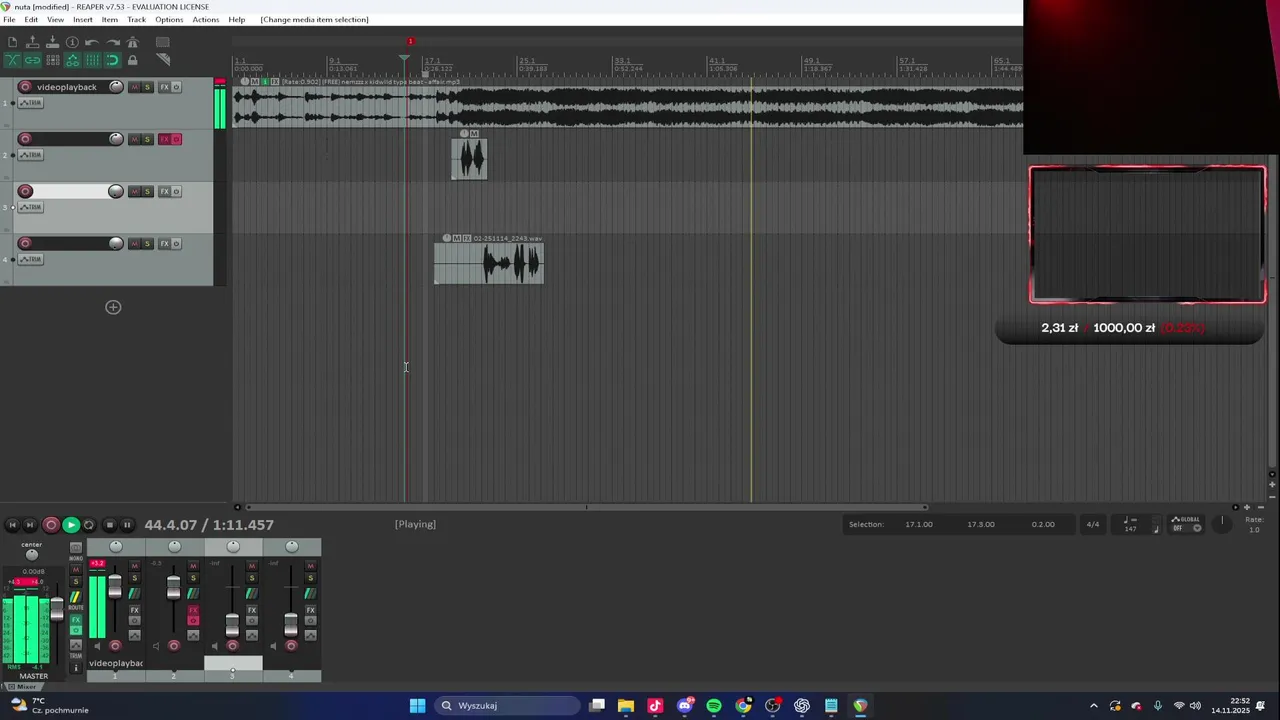
Task: Toggle snap magnet toolbar button
Action: click(112, 60)
